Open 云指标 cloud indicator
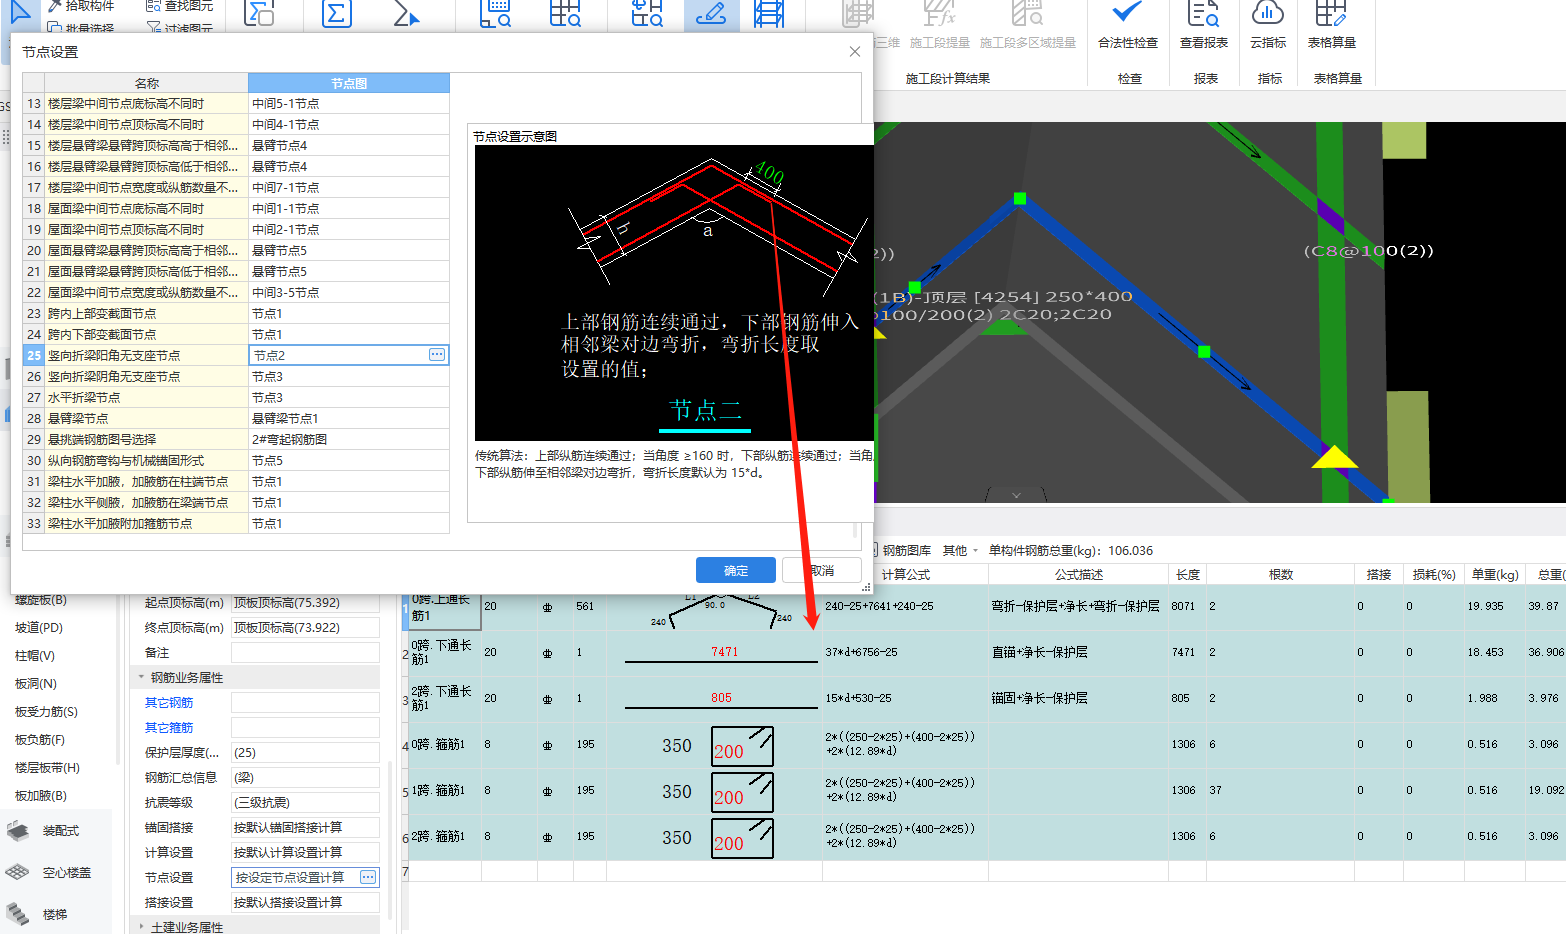 click(1268, 25)
